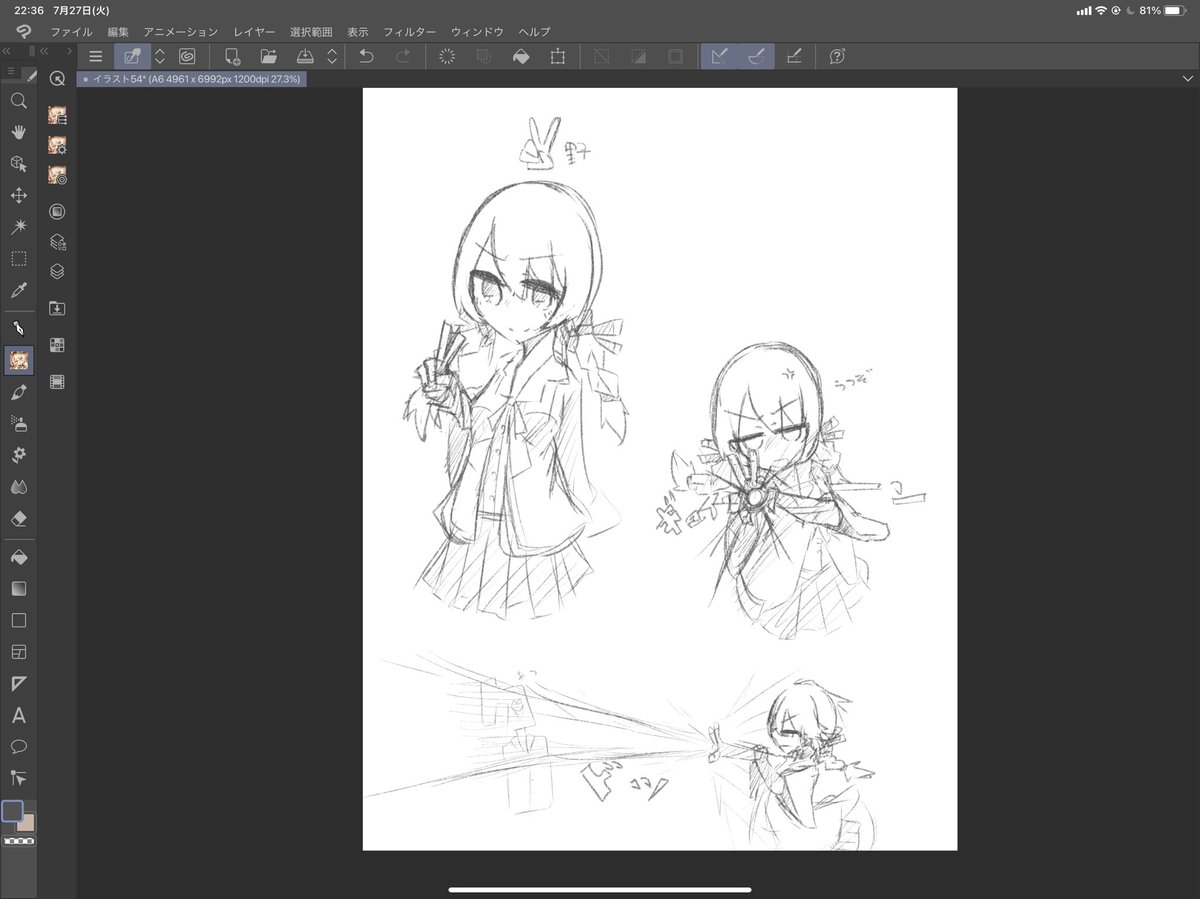Open Clip Studio spiral icon

pos(187,56)
